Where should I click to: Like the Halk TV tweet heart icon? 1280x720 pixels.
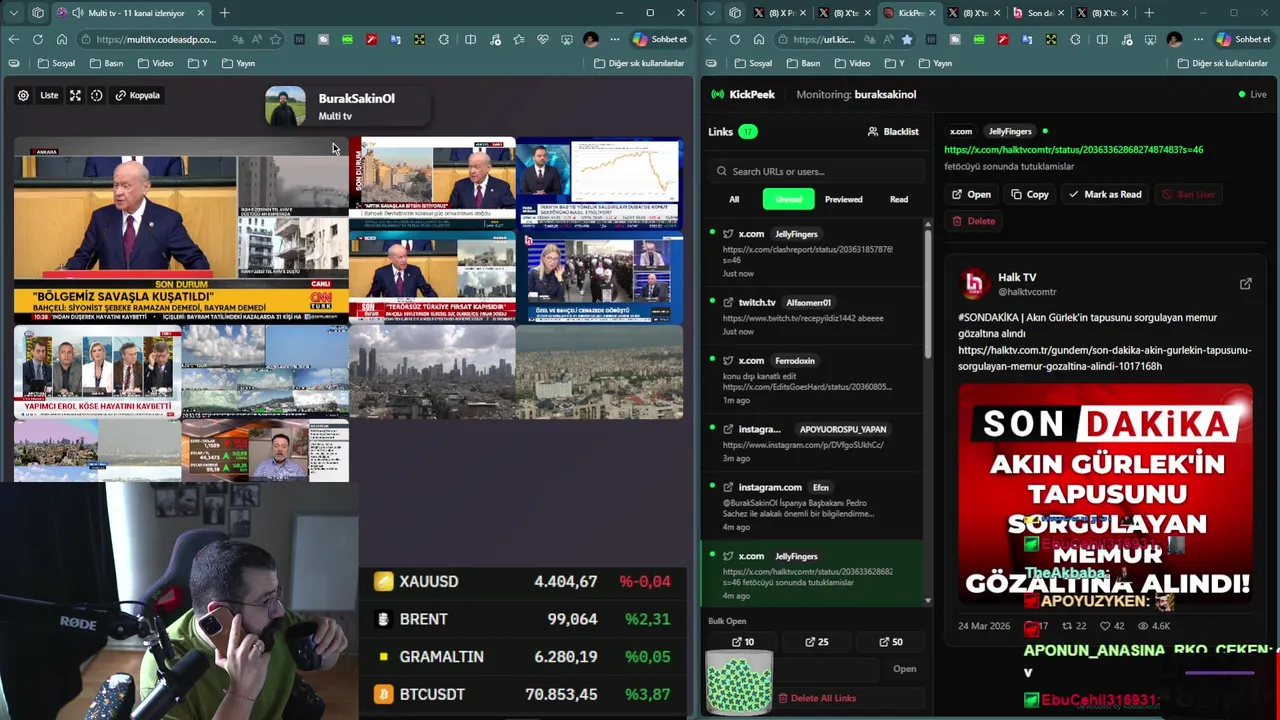point(1105,626)
